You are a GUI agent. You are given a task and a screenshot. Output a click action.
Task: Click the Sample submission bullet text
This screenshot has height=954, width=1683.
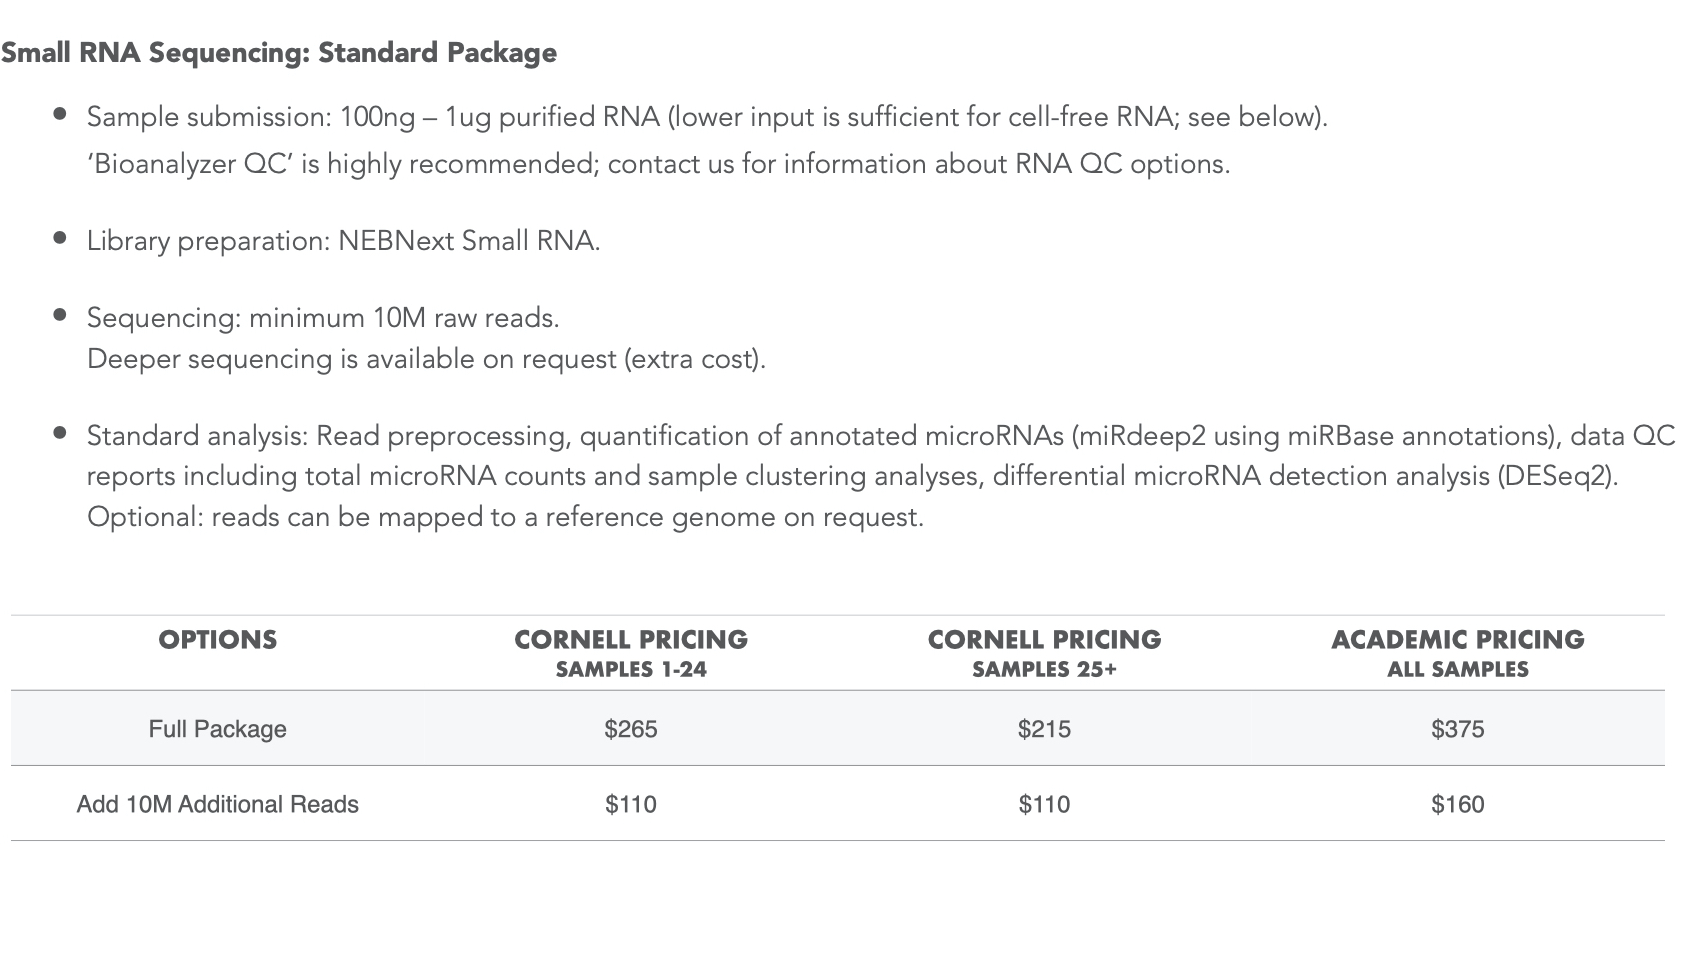706,117
